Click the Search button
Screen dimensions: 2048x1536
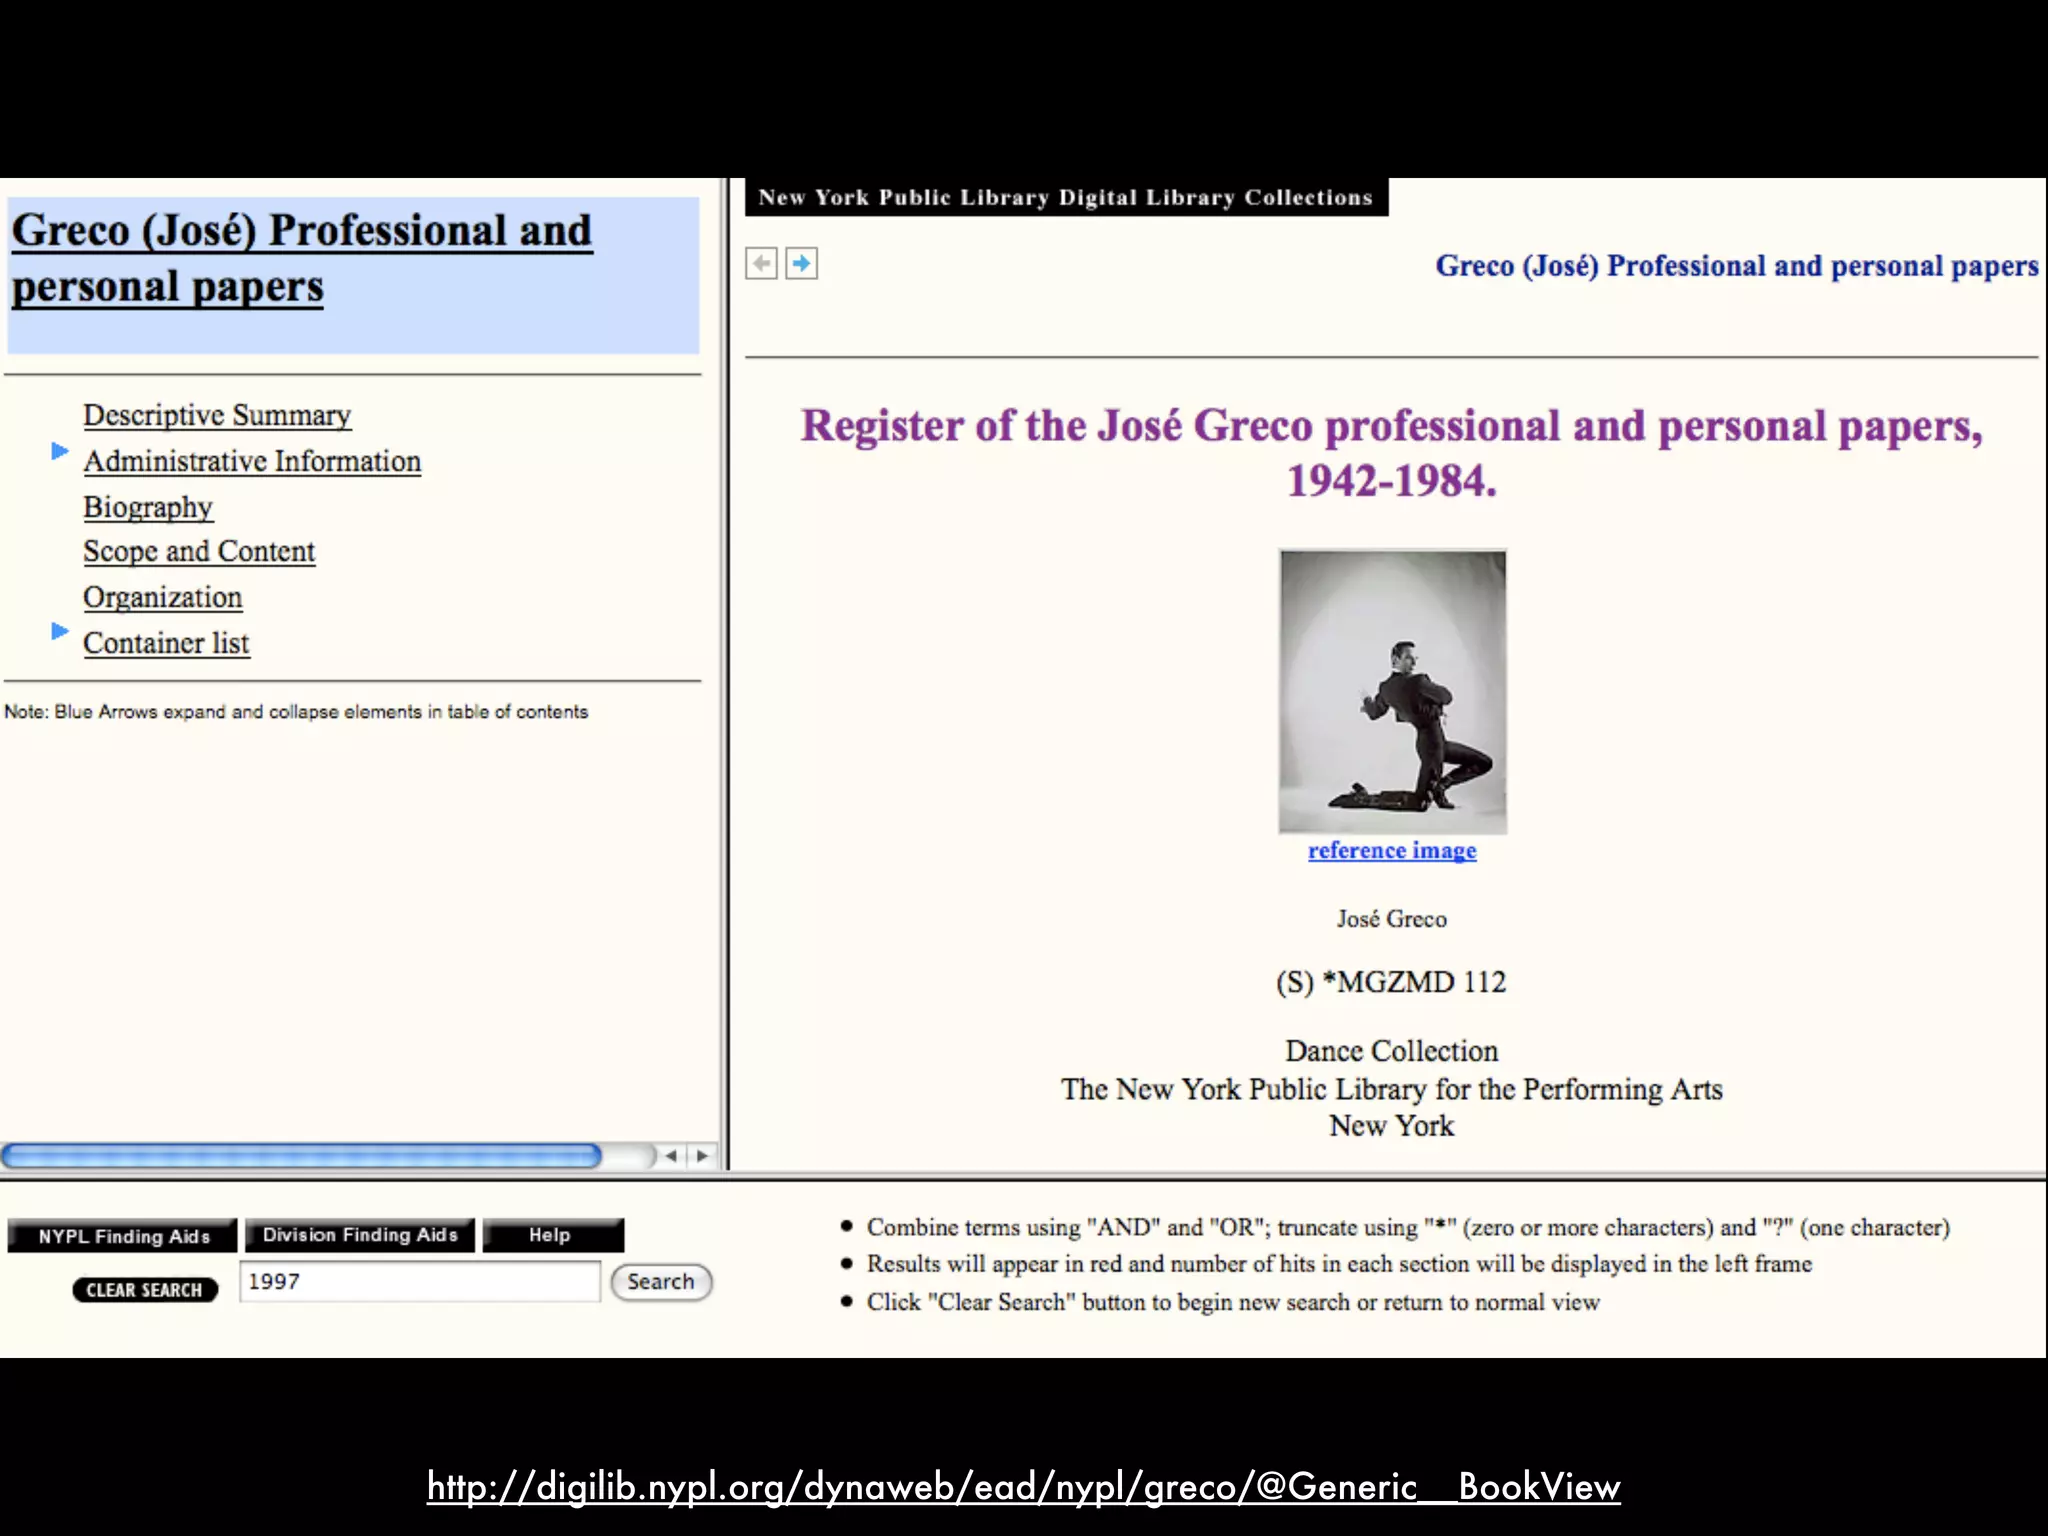tap(661, 1282)
